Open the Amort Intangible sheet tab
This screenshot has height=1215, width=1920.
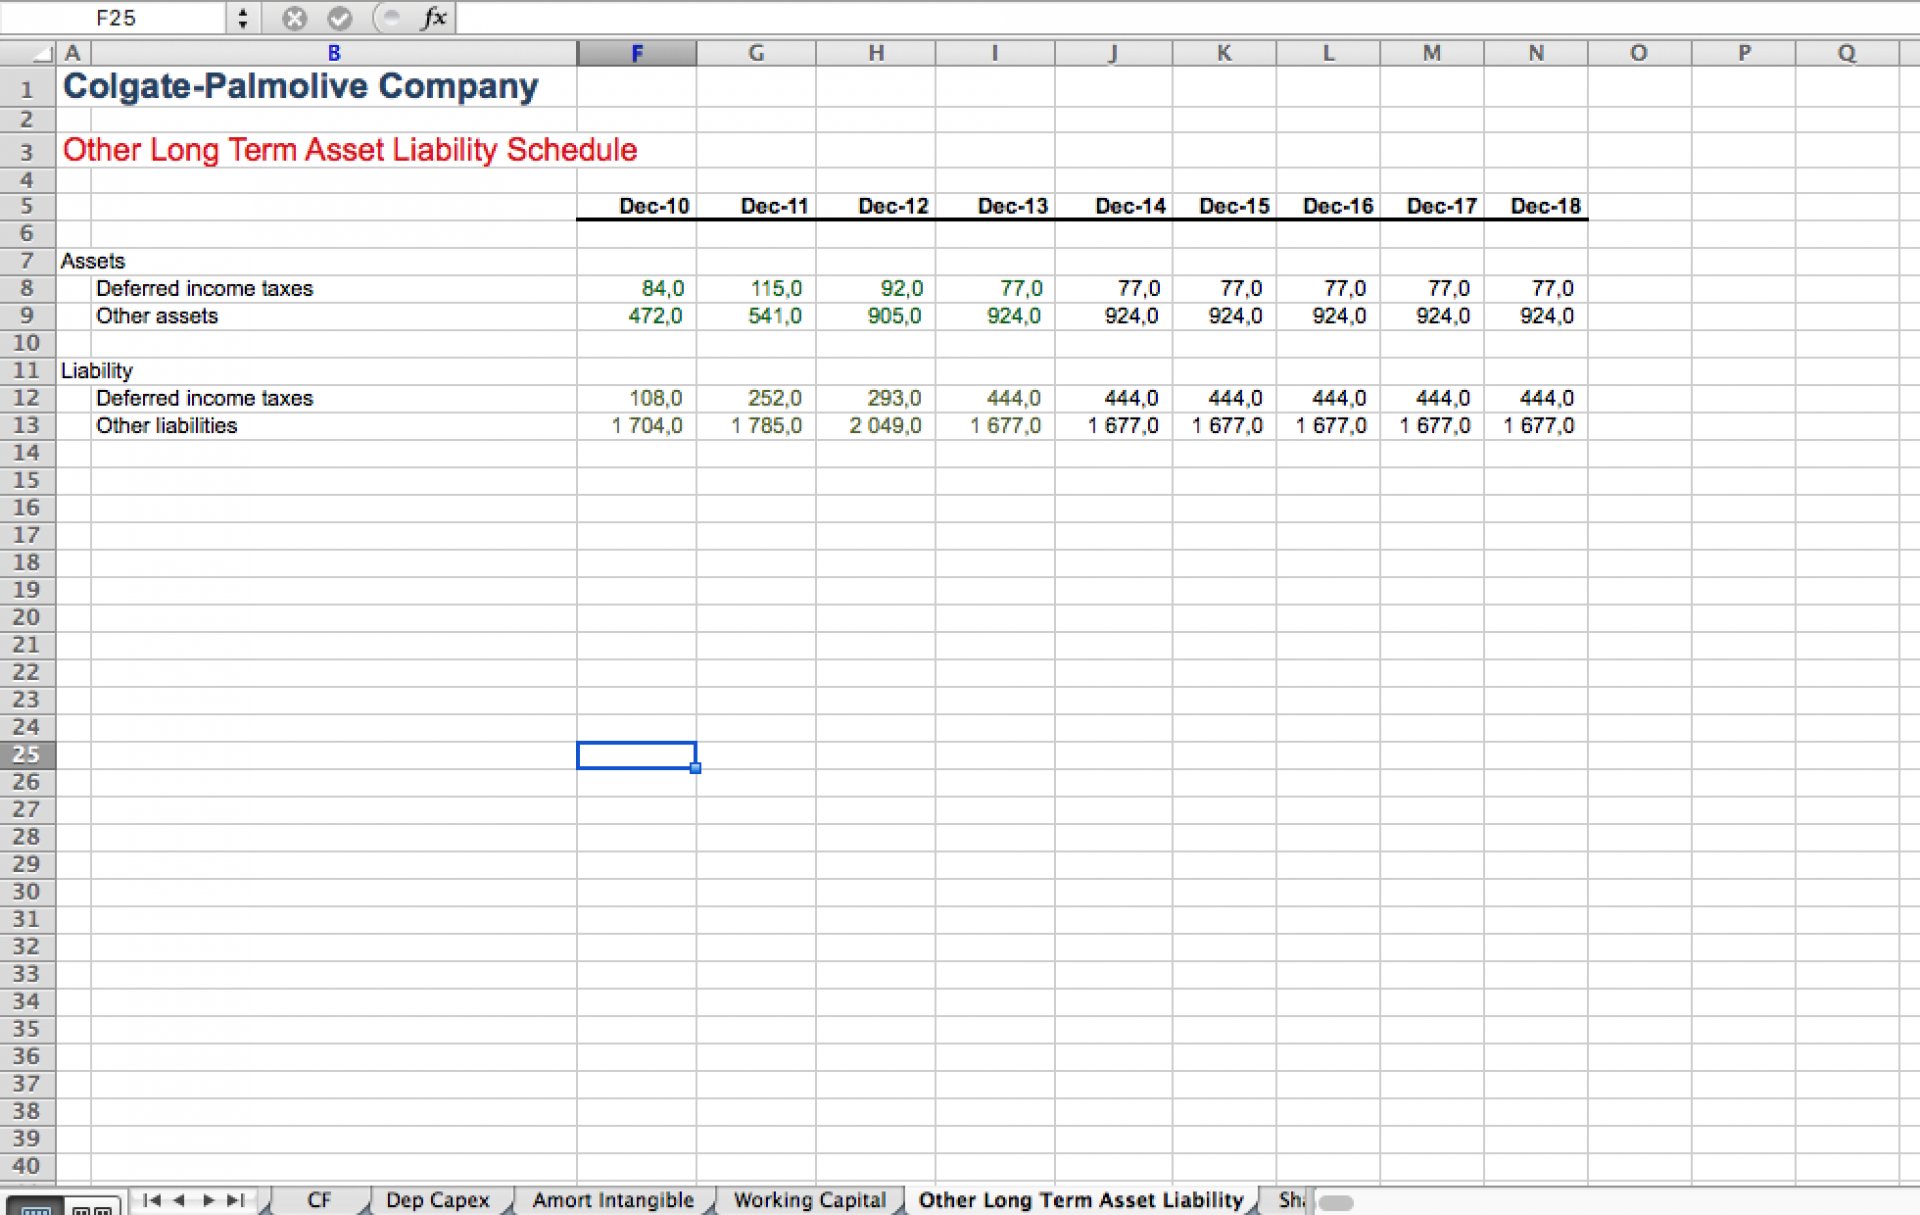[613, 1200]
